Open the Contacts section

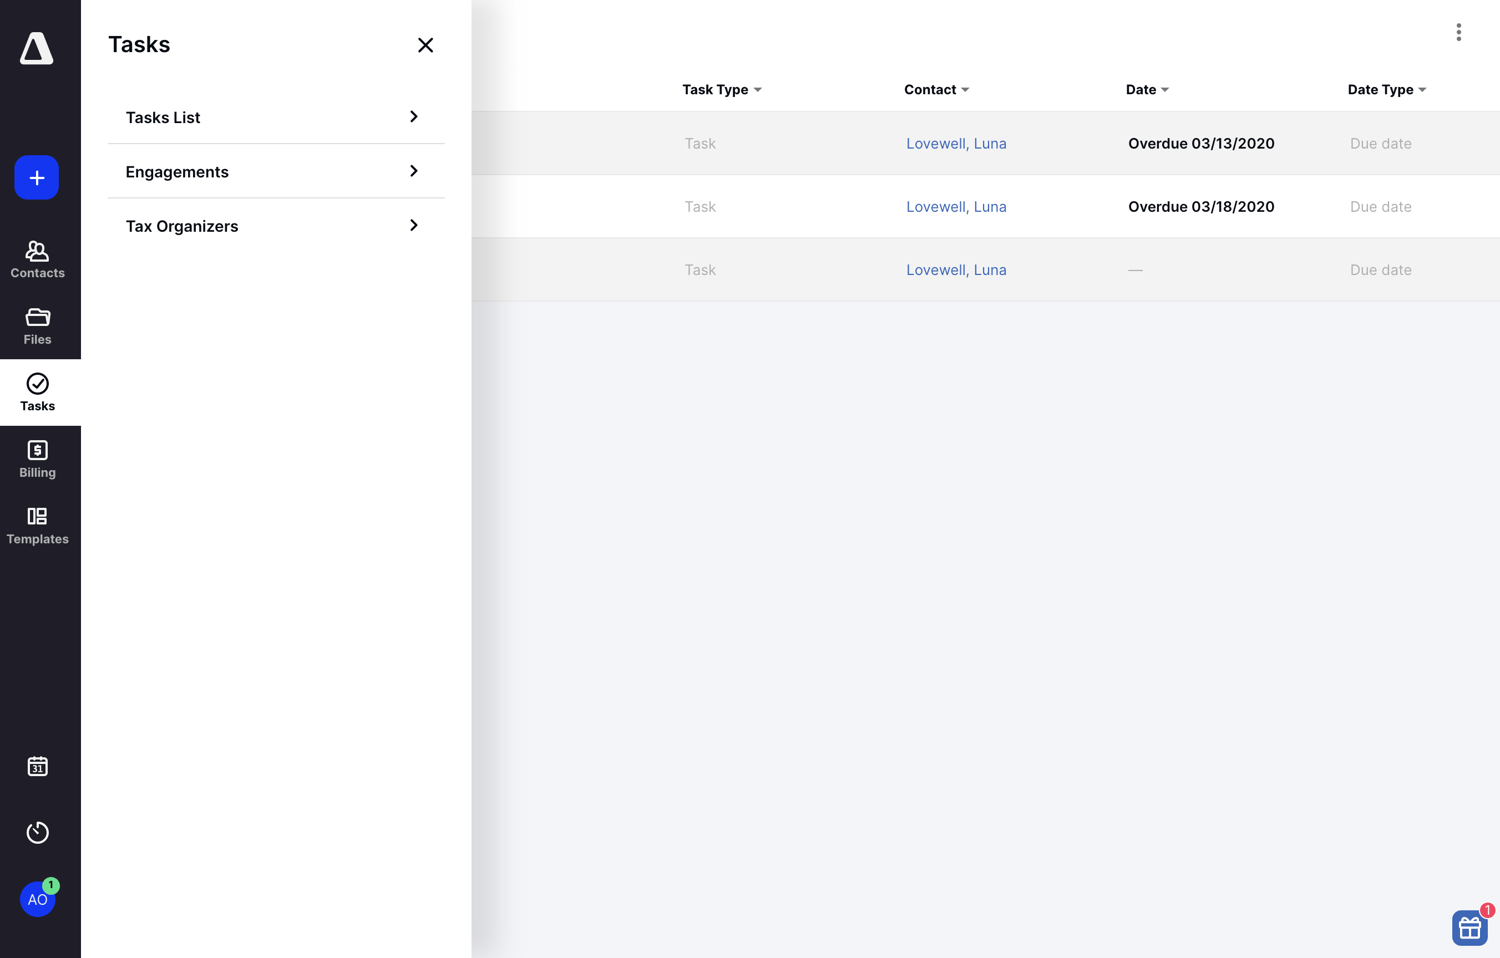pyautogui.click(x=37, y=260)
